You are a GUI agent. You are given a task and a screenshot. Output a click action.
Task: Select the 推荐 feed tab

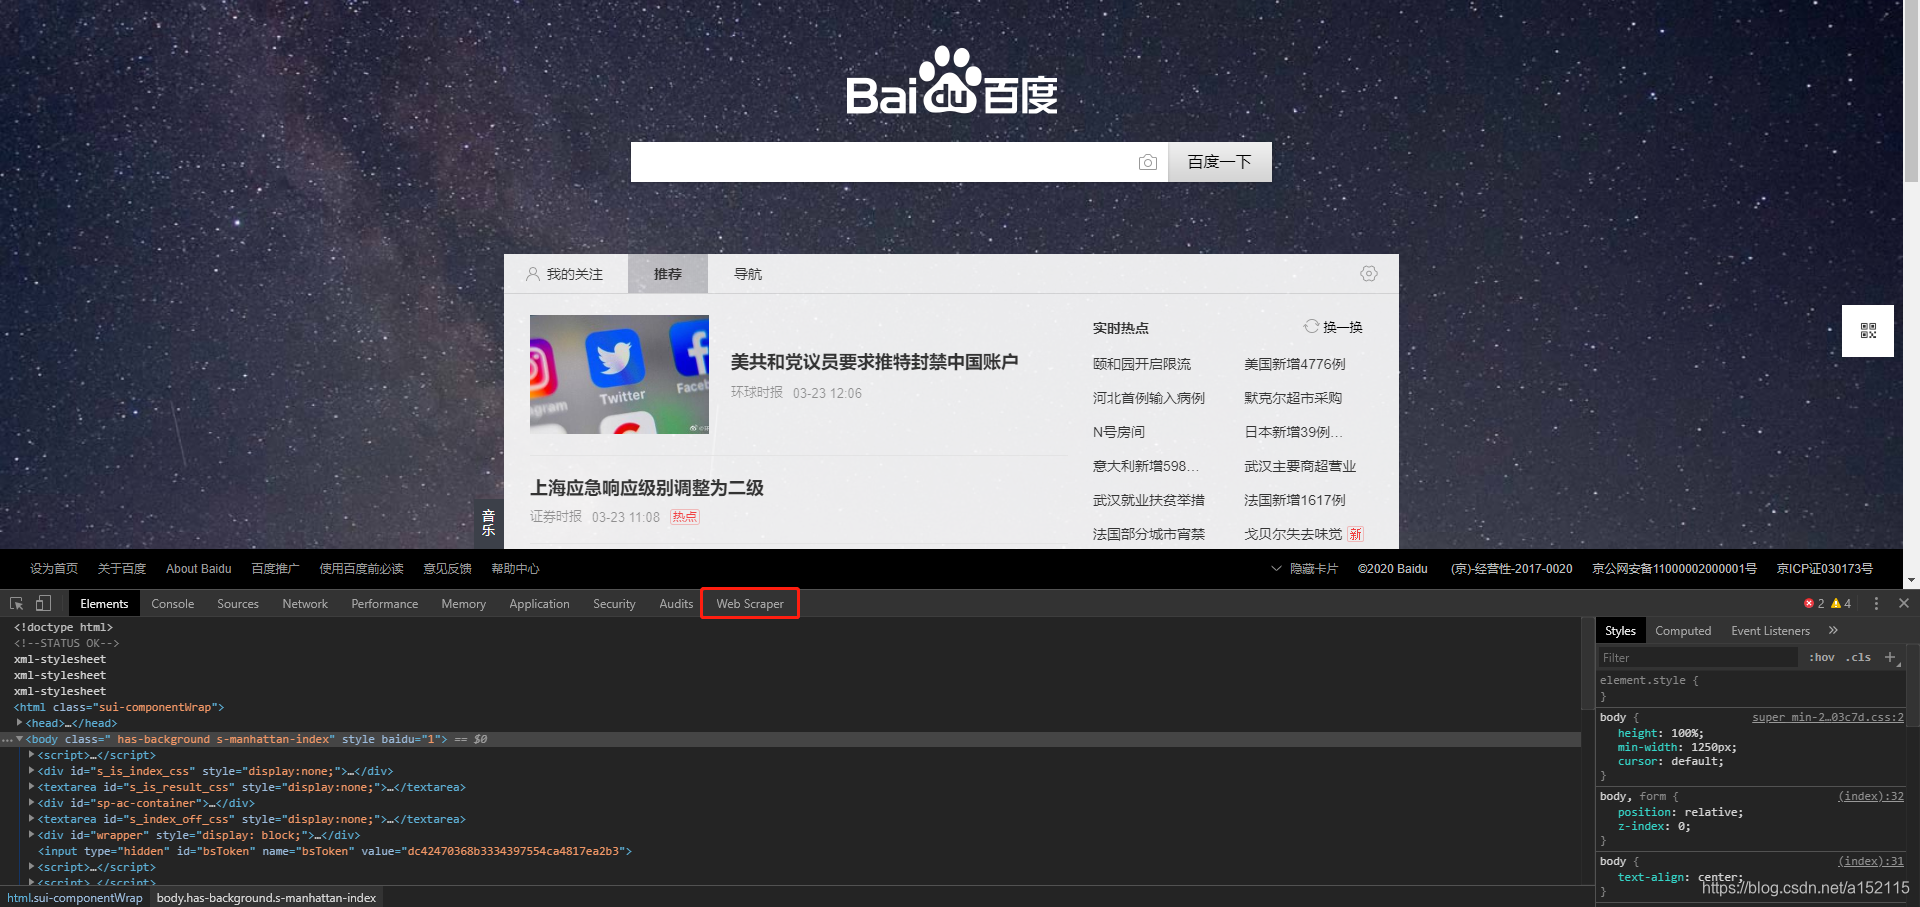coord(668,274)
